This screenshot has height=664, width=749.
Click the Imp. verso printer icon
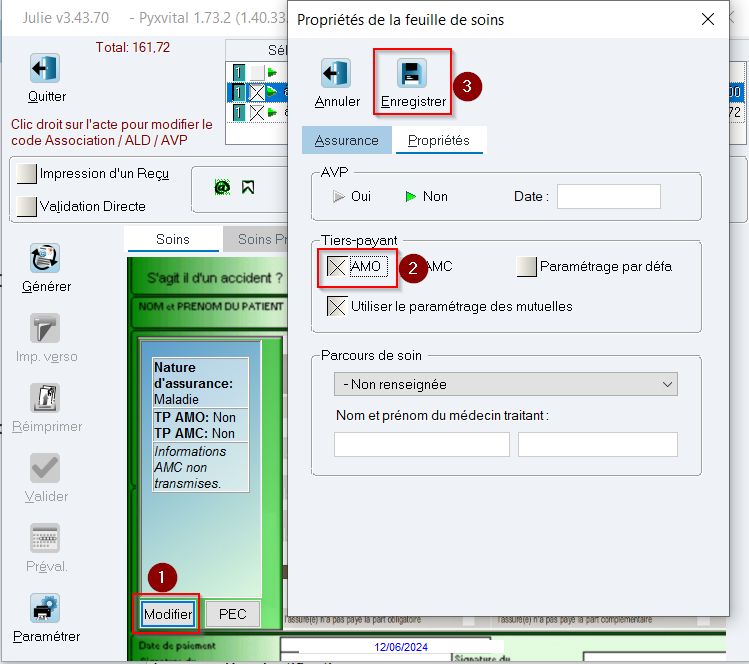(45, 328)
